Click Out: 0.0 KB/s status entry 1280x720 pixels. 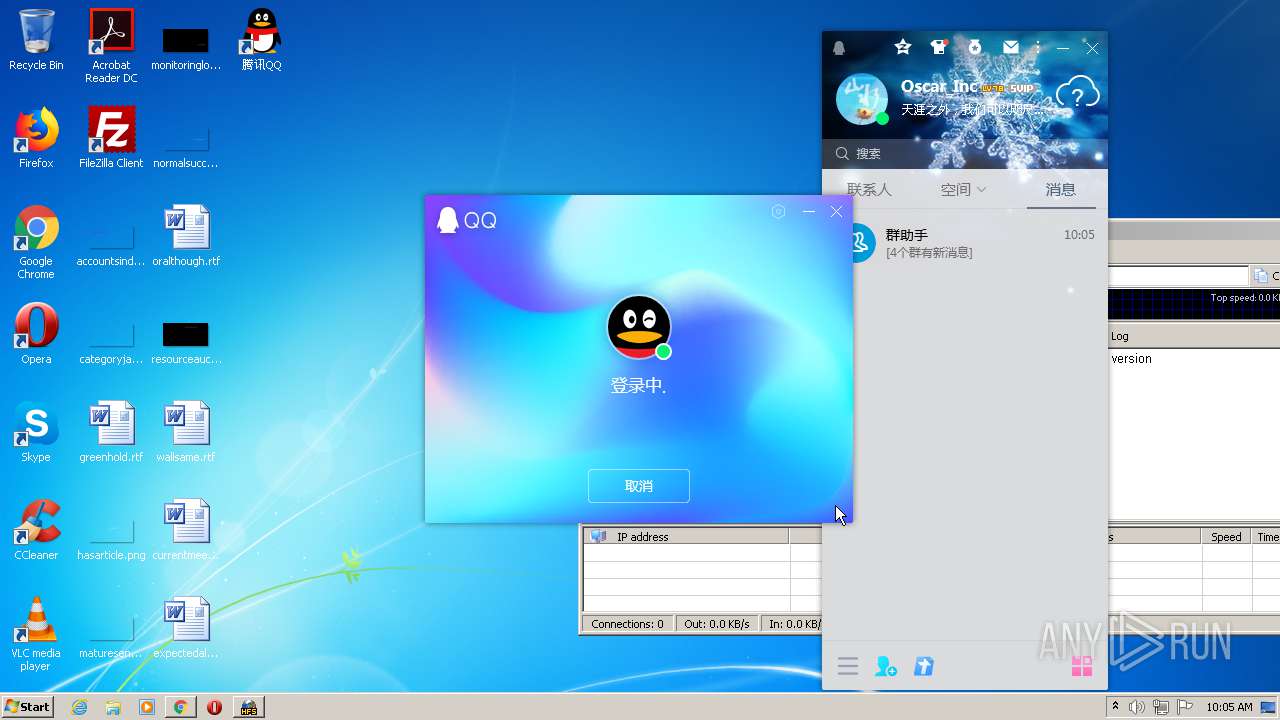click(x=717, y=624)
